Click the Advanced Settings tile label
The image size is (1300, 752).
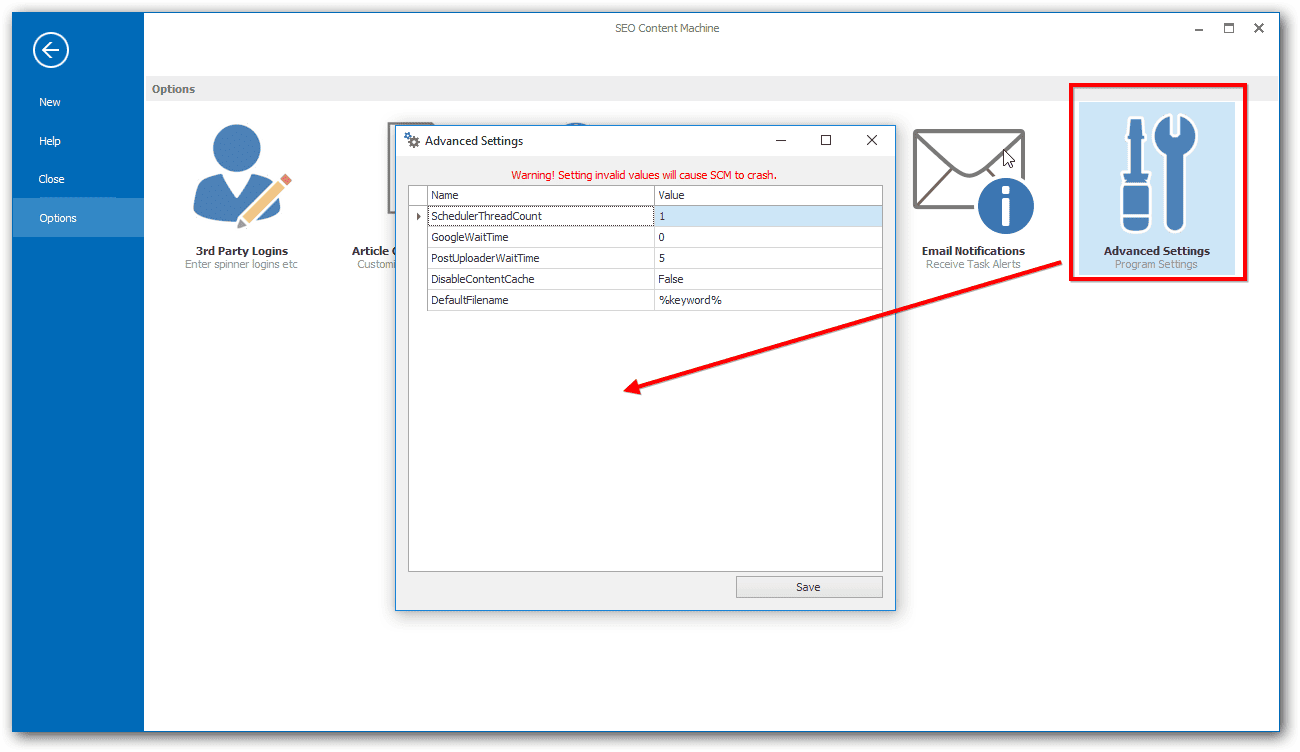coord(1157,251)
